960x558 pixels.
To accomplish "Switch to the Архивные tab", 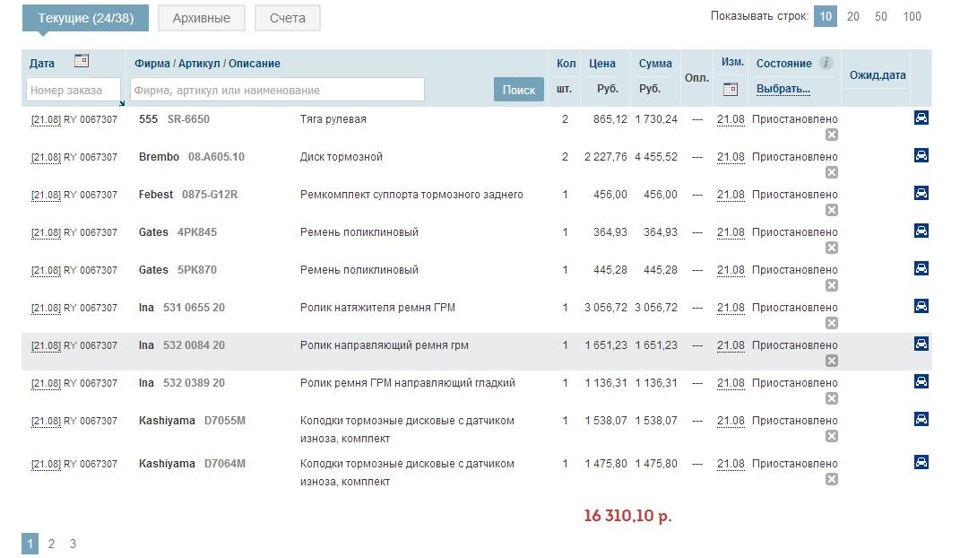I will click(201, 18).
